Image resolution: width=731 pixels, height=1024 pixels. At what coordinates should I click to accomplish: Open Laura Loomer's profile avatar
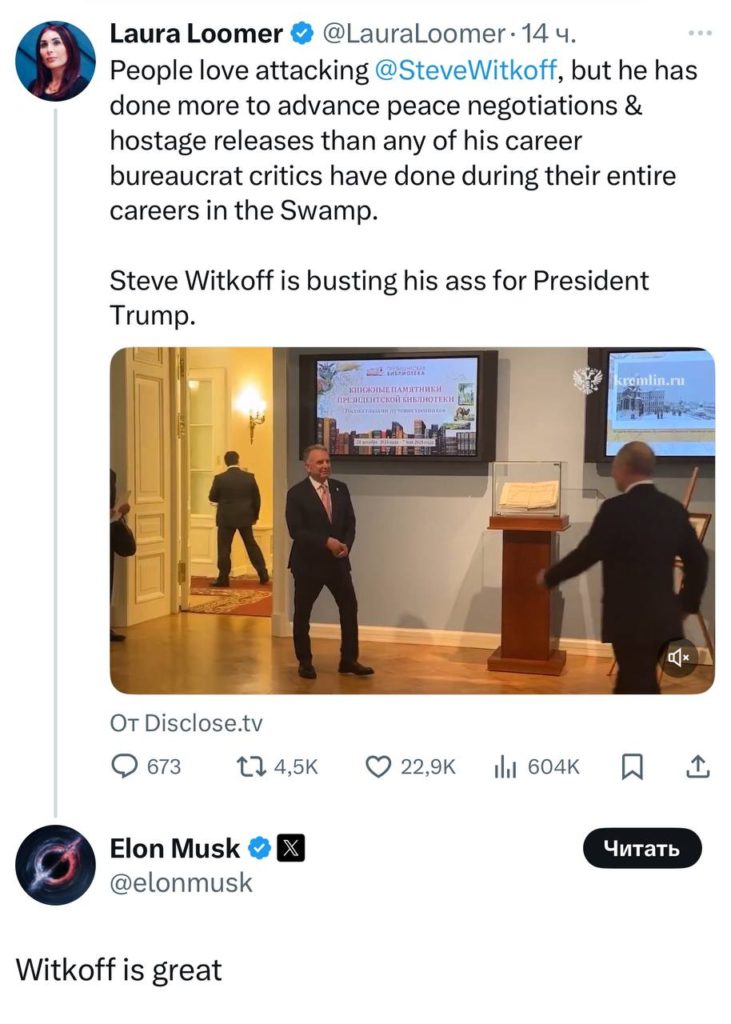55,61
